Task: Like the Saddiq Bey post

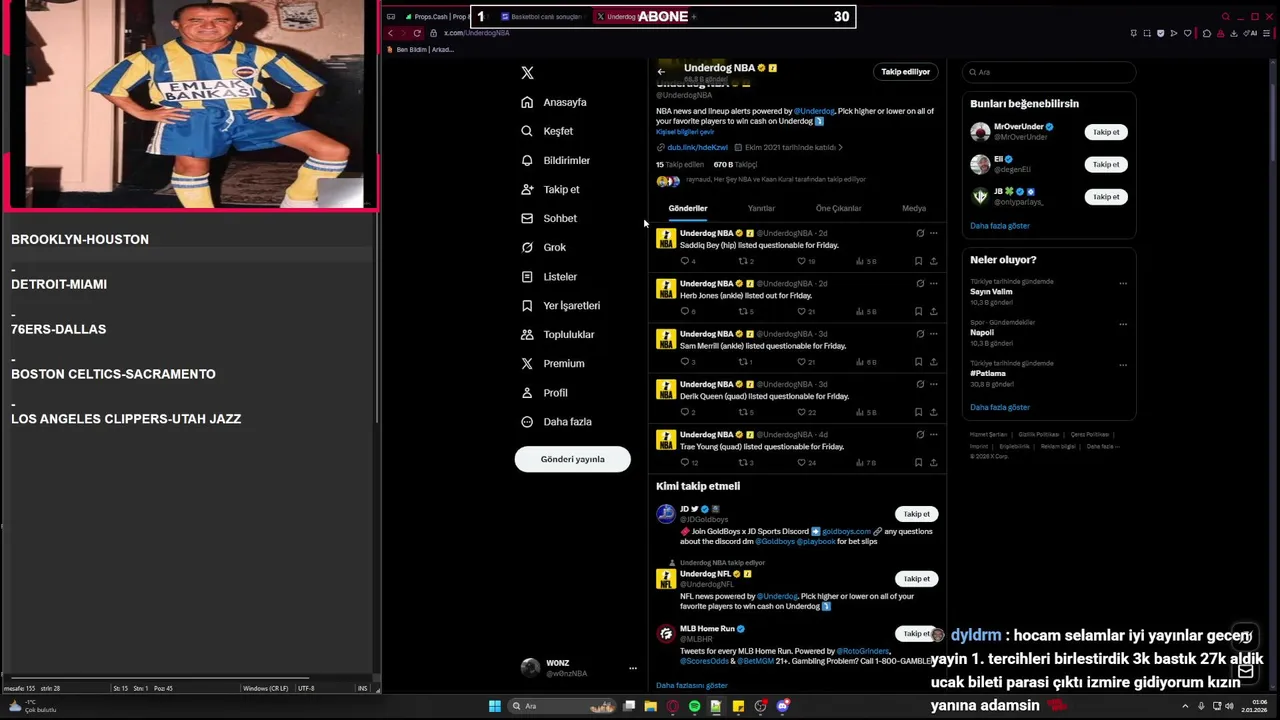Action: 801,261
